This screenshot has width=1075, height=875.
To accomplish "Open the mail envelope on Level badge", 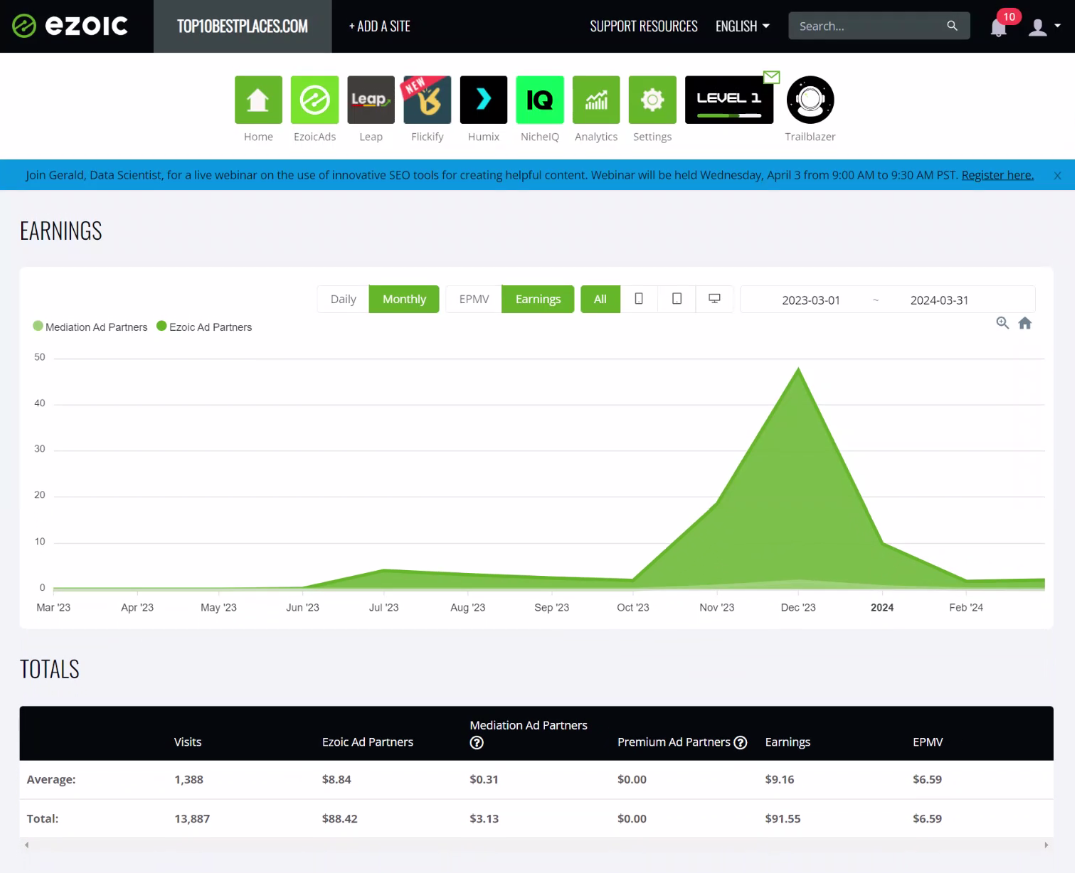I will pyautogui.click(x=772, y=77).
